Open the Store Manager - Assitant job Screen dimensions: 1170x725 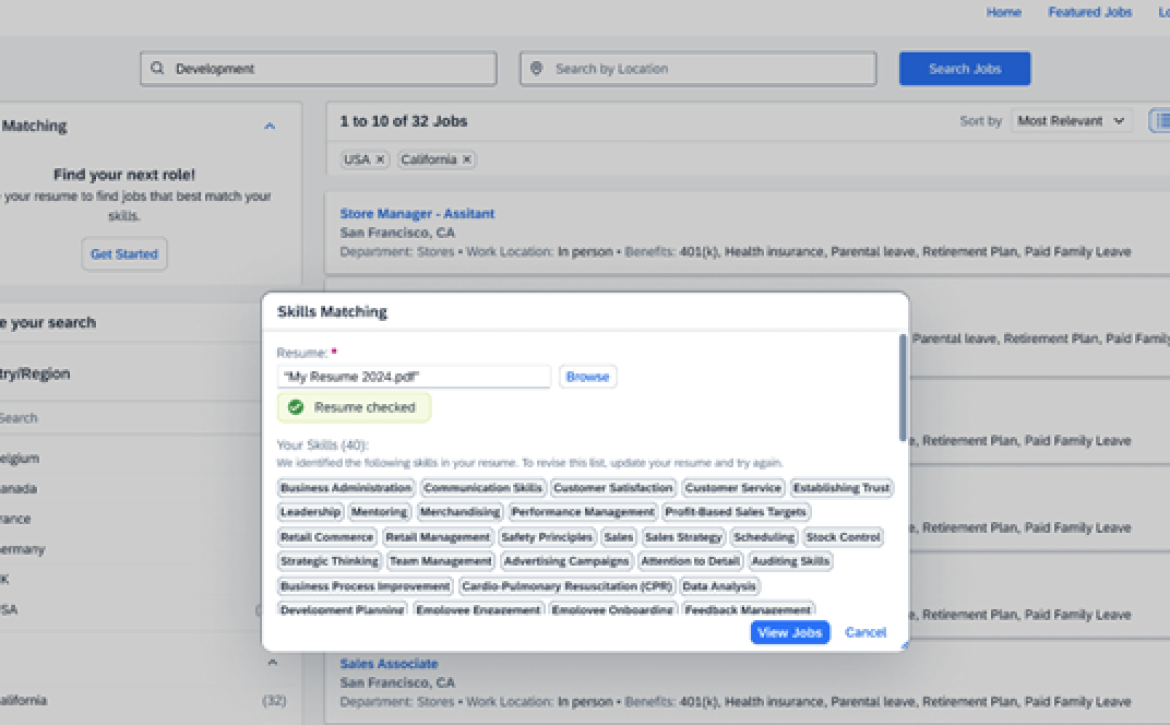click(x=417, y=214)
